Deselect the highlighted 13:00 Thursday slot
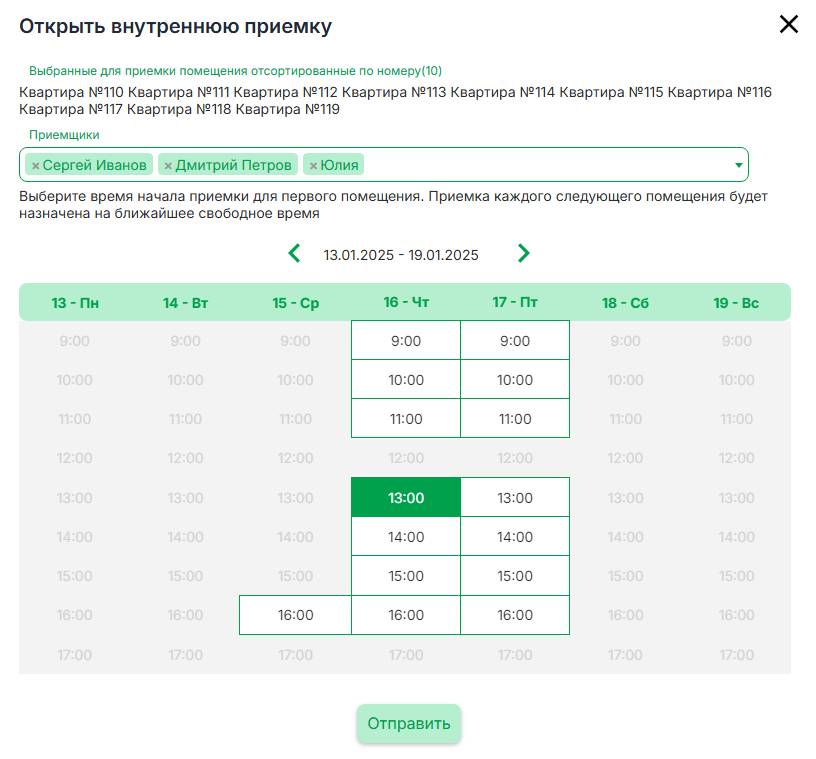The image size is (816, 759). 406,498
